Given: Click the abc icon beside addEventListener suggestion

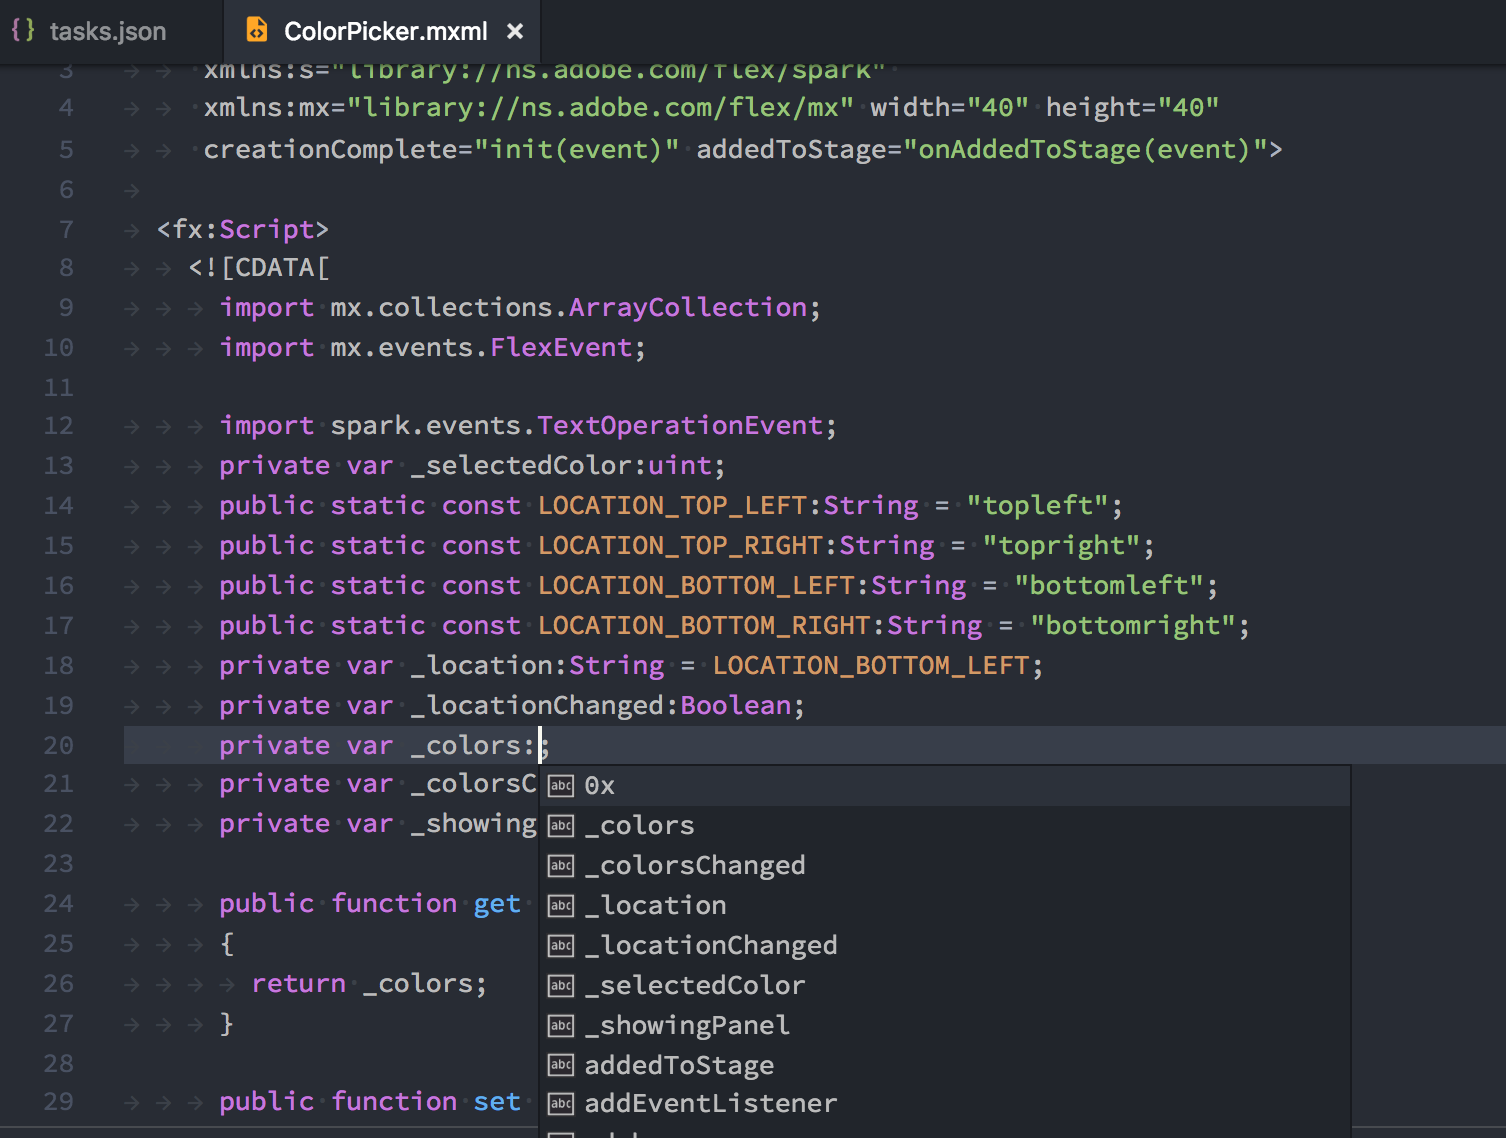Looking at the screenshot, I should pyautogui.click(x=561, y=1104).
